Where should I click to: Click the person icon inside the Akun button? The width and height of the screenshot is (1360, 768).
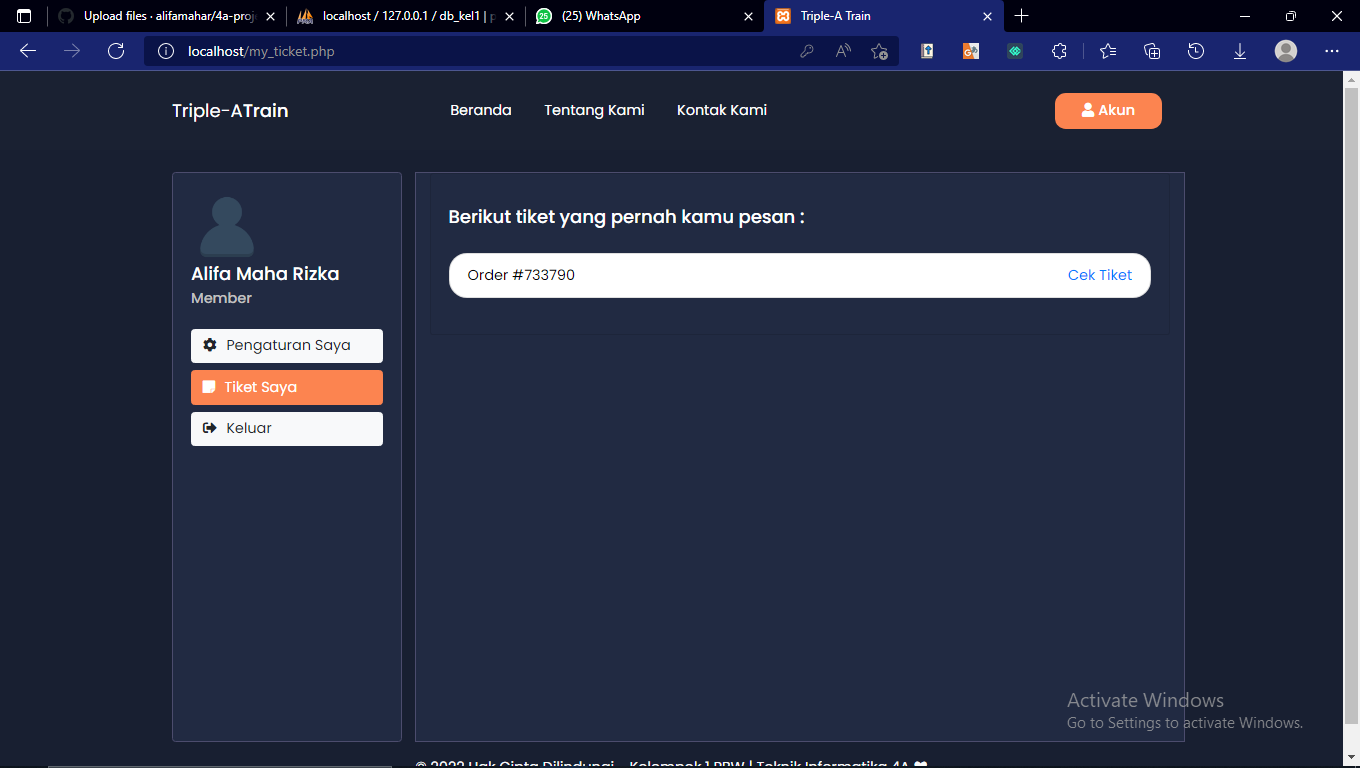pos(1089,110)
